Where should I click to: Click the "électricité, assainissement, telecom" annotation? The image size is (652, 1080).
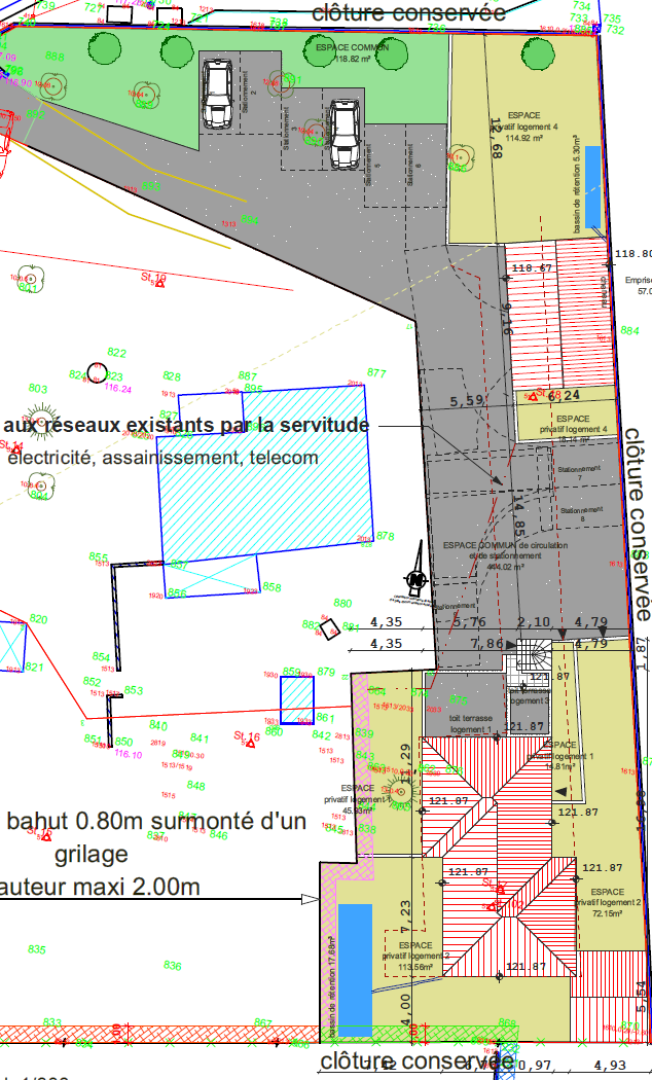[x=163, y=459]
